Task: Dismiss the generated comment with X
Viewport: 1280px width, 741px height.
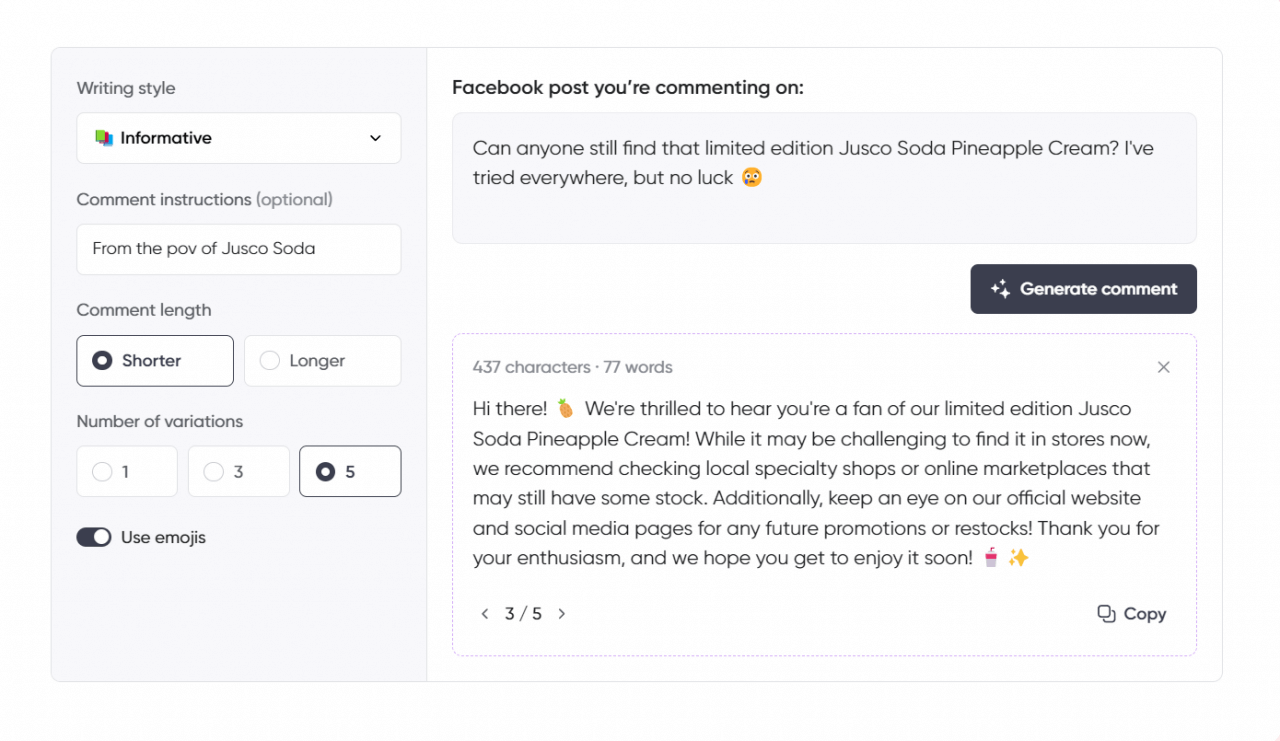Action: pyautogui.click(x=1163, y=367)
